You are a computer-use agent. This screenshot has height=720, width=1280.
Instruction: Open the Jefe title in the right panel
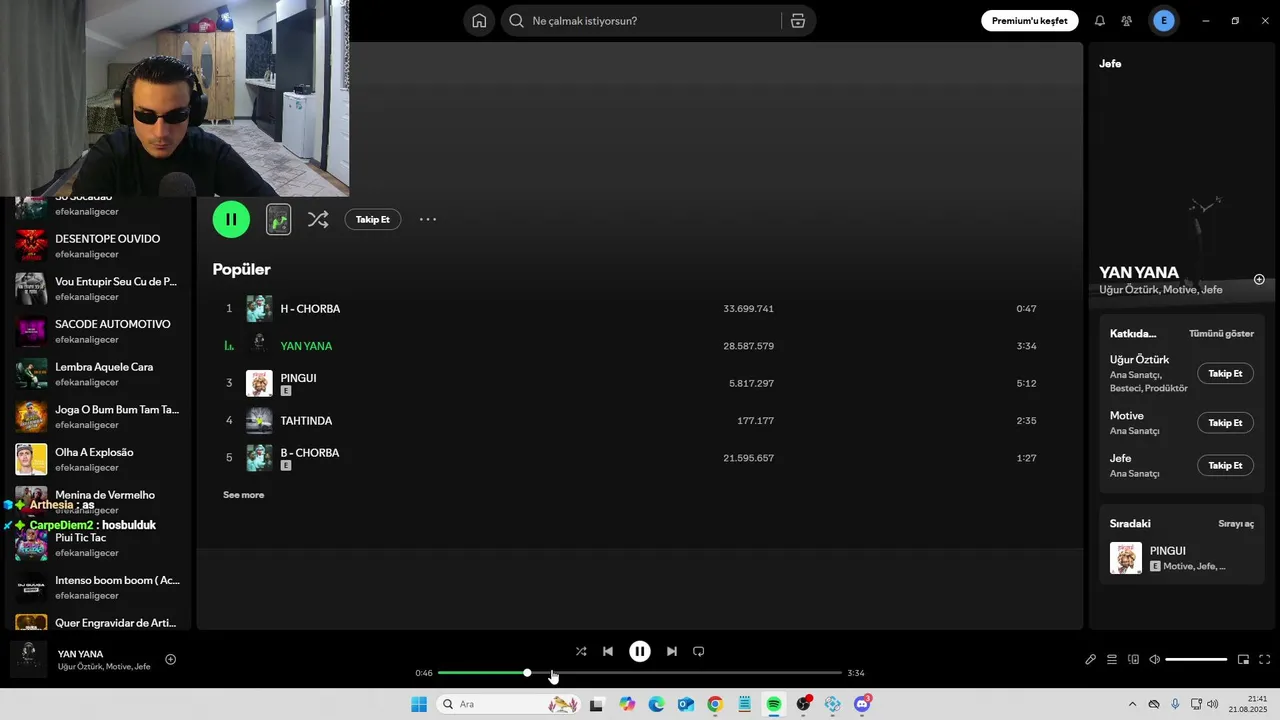click(1110, 63)
